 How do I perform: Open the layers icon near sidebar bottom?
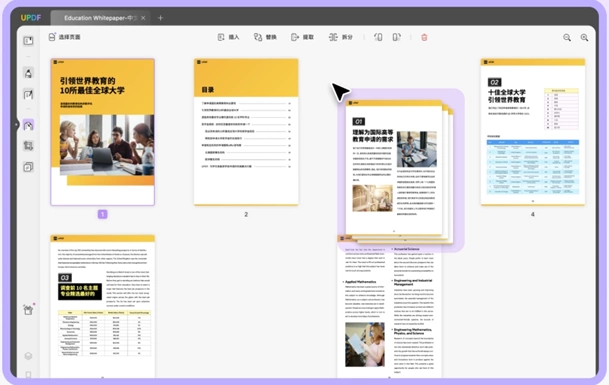point(28,356)
